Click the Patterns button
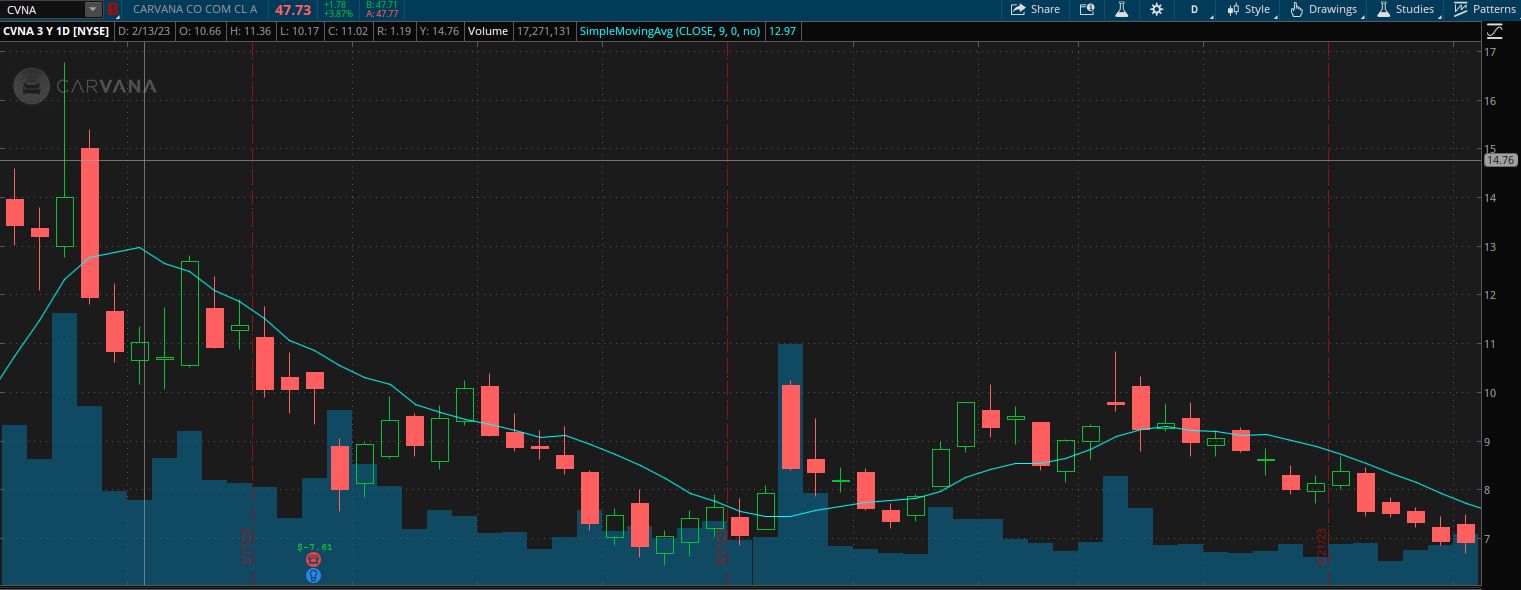This screenshot has width=1521, height=590. point(1485,9)
